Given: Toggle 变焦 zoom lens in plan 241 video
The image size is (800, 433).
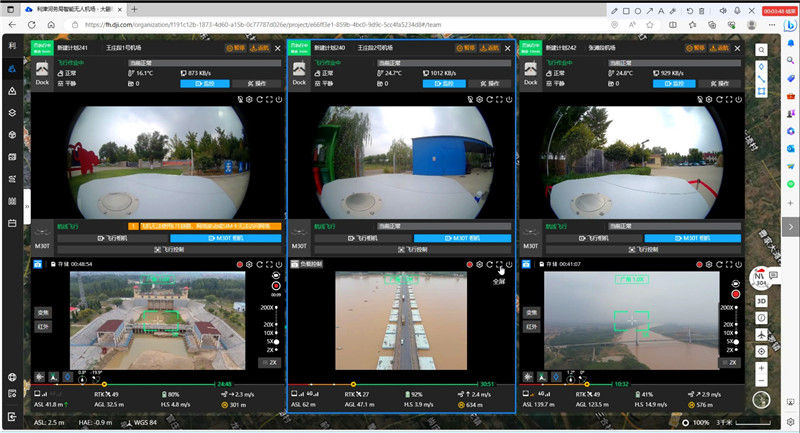Looking at the screenshot, I should pyautogui.click(x=43, y=312).
